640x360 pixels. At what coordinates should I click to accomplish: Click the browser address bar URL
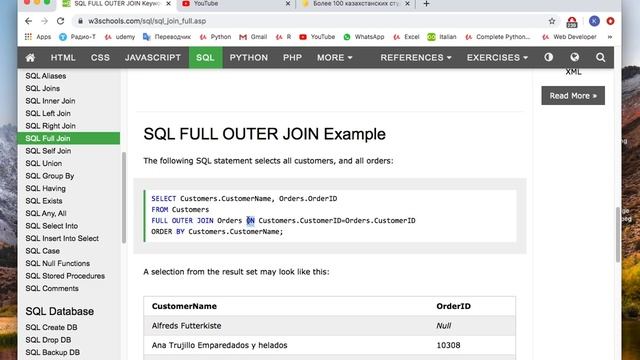[147, 21]
